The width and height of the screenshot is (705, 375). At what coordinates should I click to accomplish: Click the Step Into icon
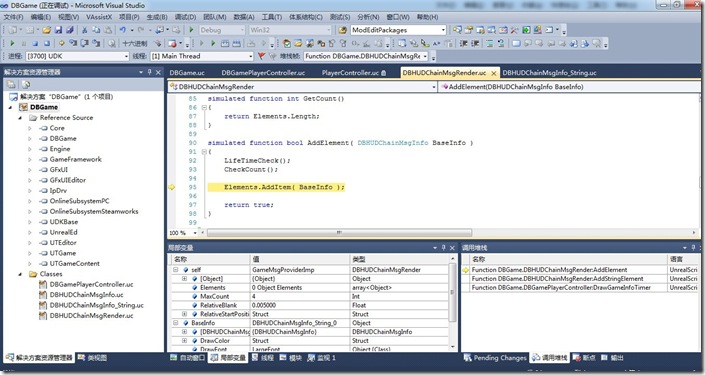72,43
